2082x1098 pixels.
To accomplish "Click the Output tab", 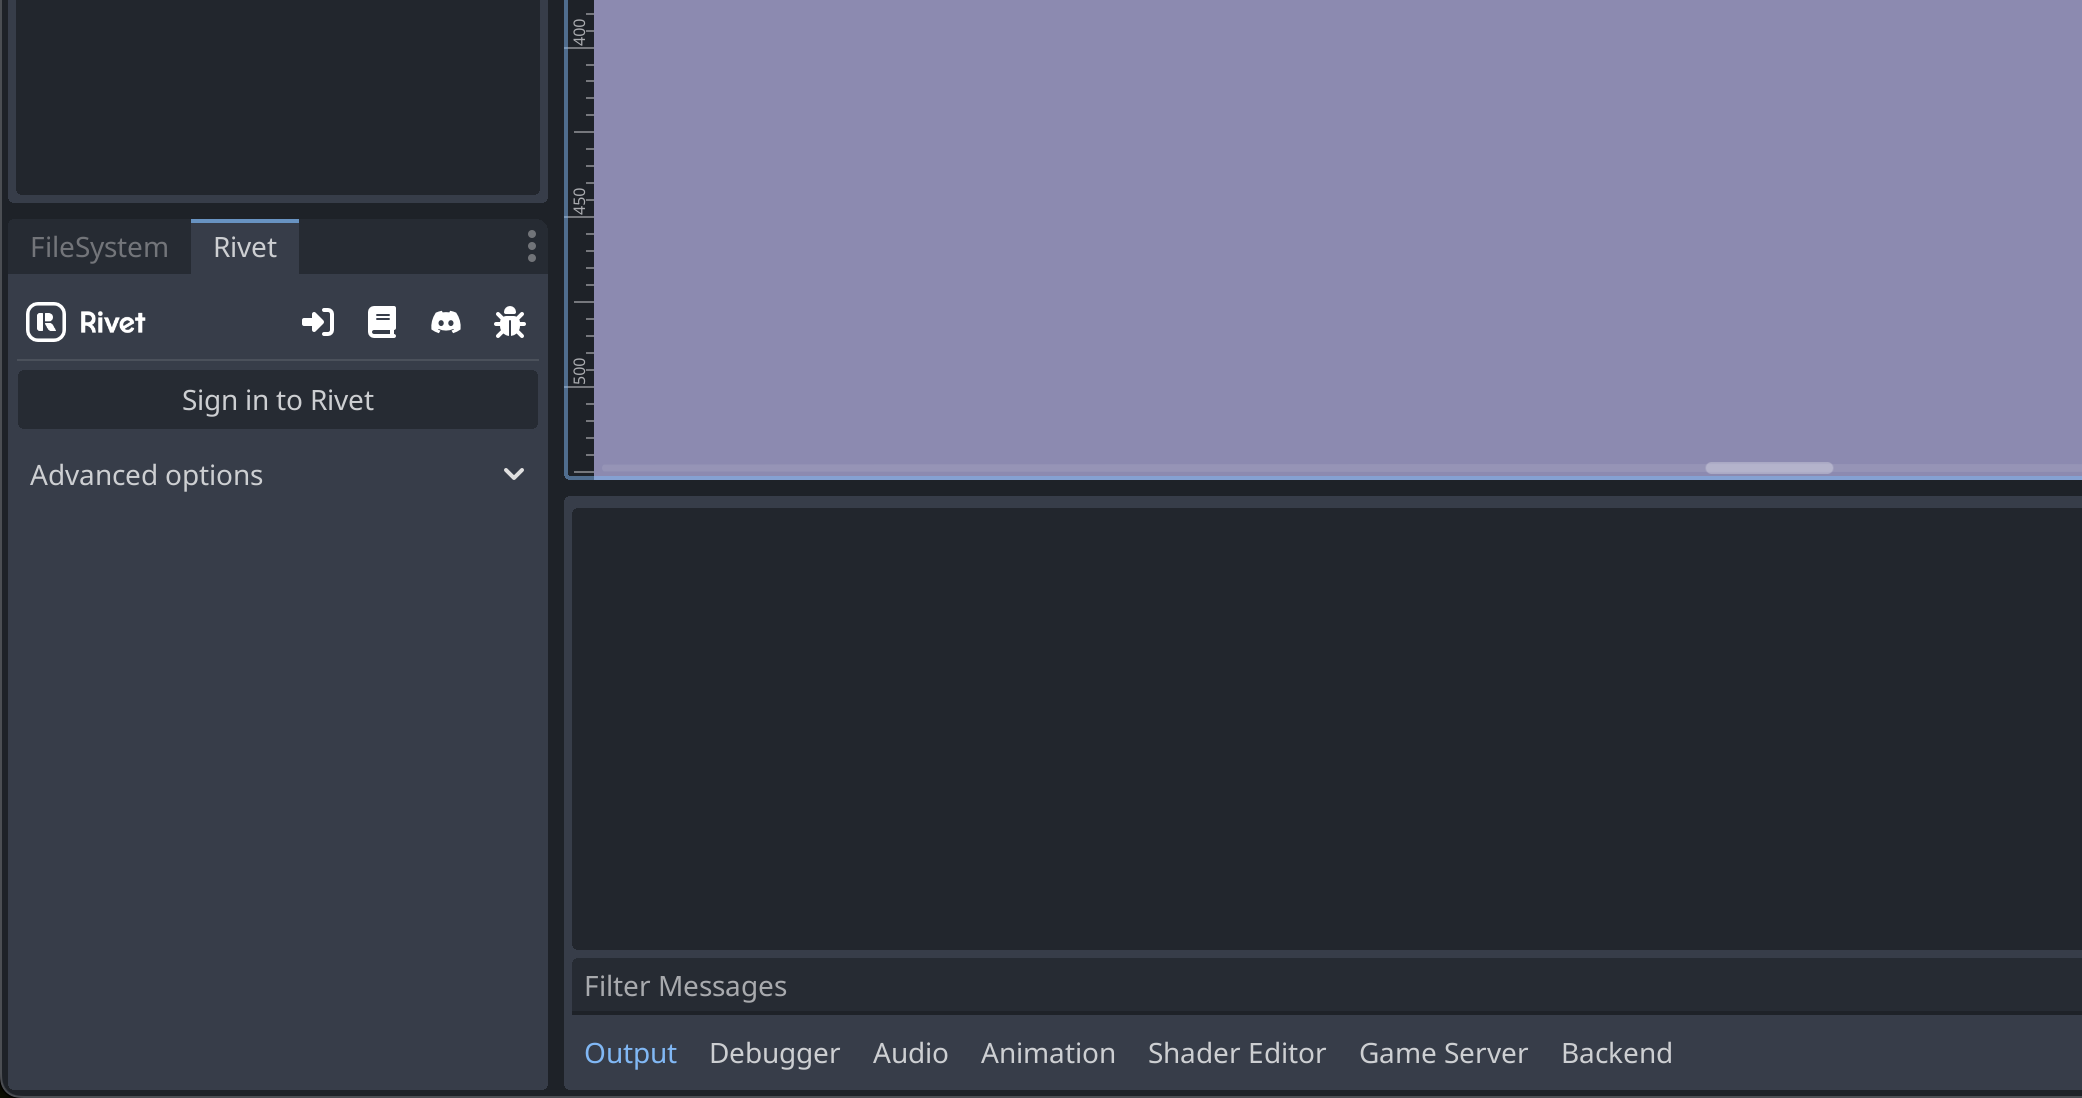I will tap(629, 1053).
